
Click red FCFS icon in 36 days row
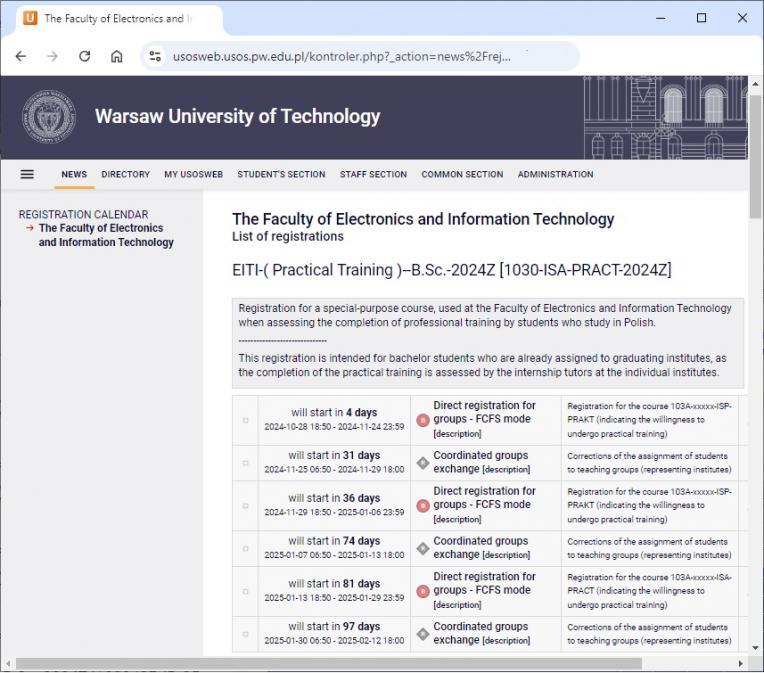[x=423, y=505]
